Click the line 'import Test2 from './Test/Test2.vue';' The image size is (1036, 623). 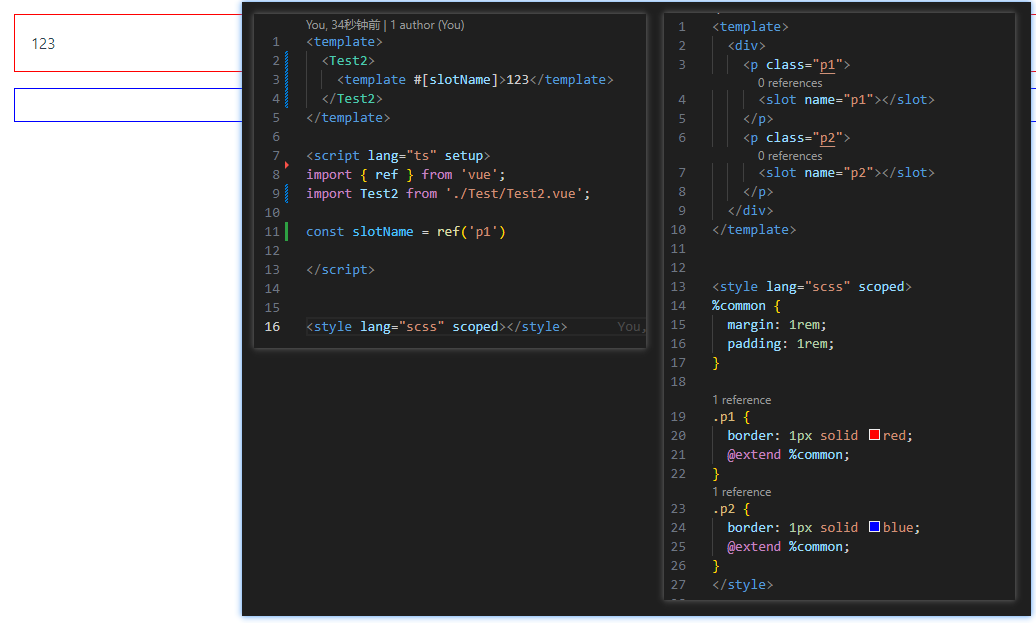[448, 194]
